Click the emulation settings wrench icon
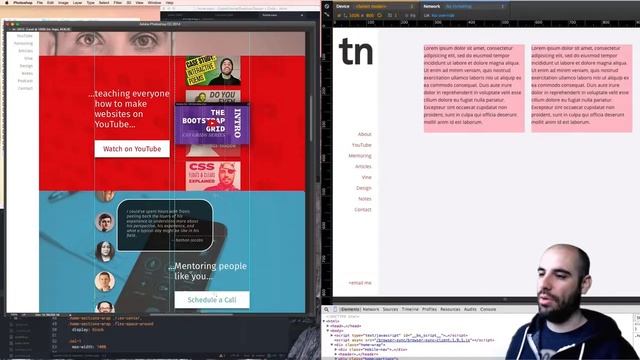Viewport: 640px width, 360px height. (327, 14)
